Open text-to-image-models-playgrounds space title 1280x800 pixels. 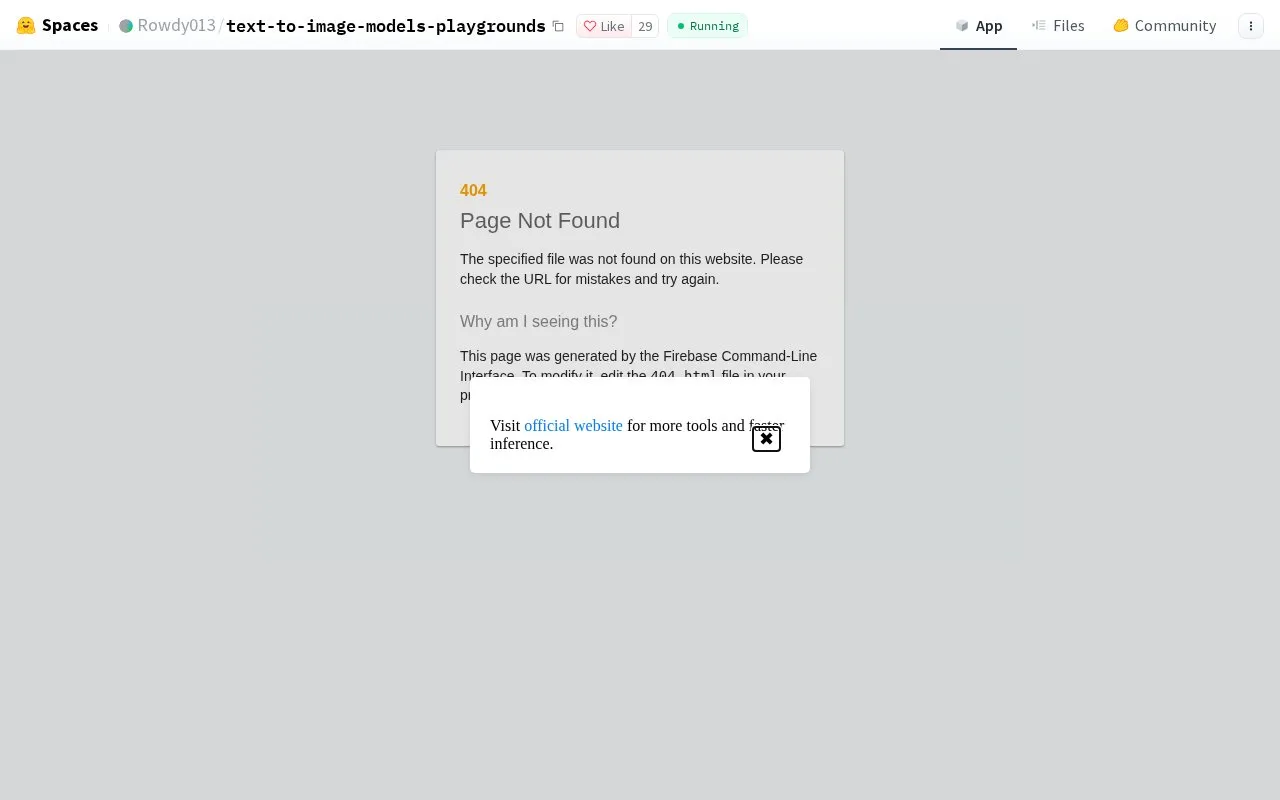(386, 26)
